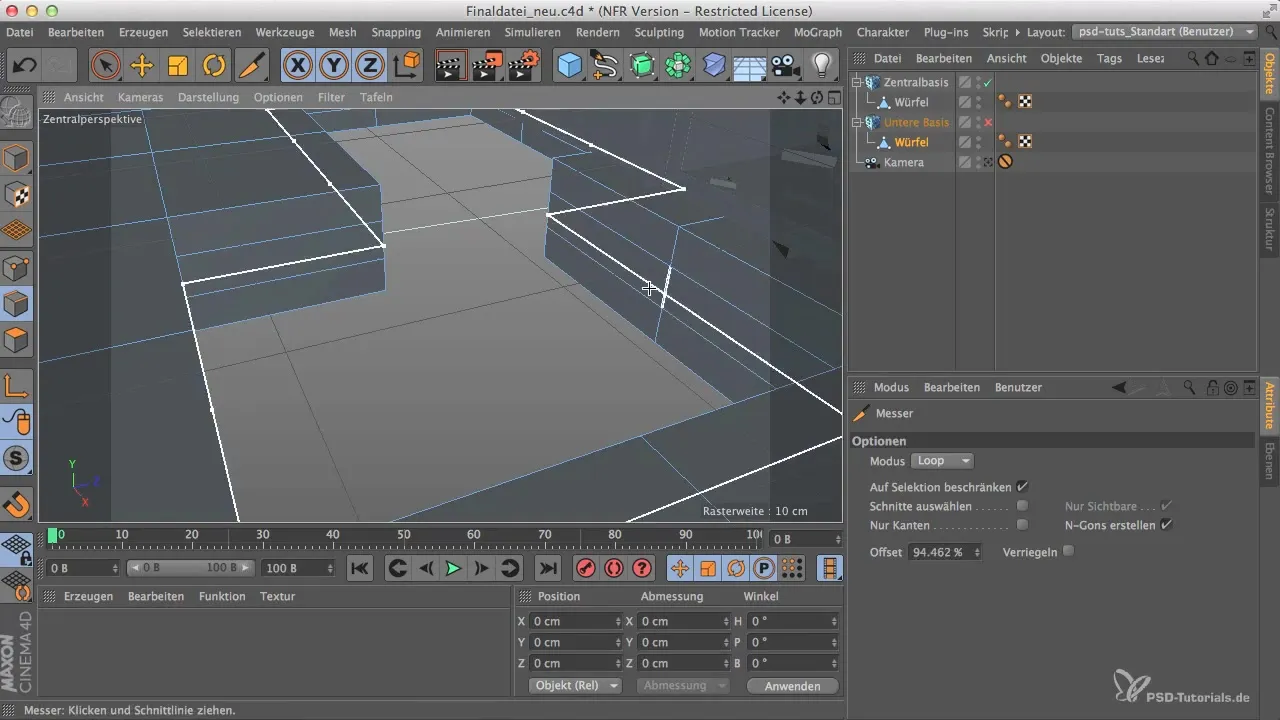Click the autokeying red button

[x=614, y=568]
